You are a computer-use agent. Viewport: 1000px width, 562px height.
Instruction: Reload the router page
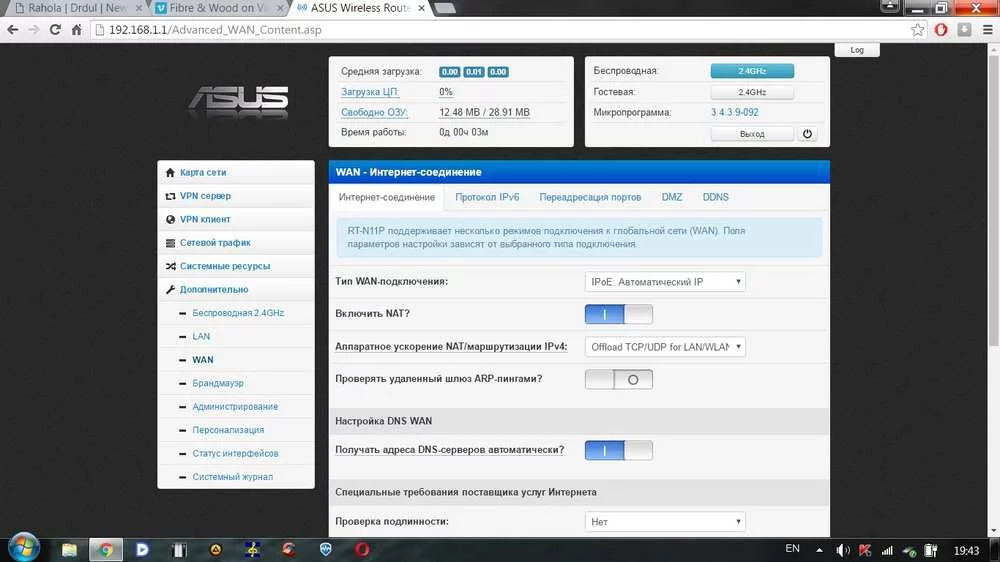pyautogui.click(x=55, y=30)
